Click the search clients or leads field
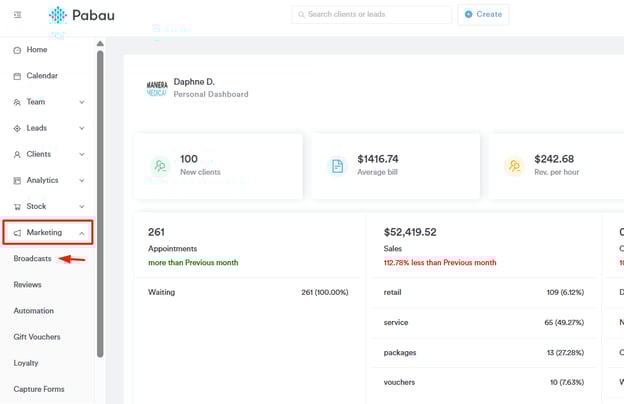 [x=372, y=15]
